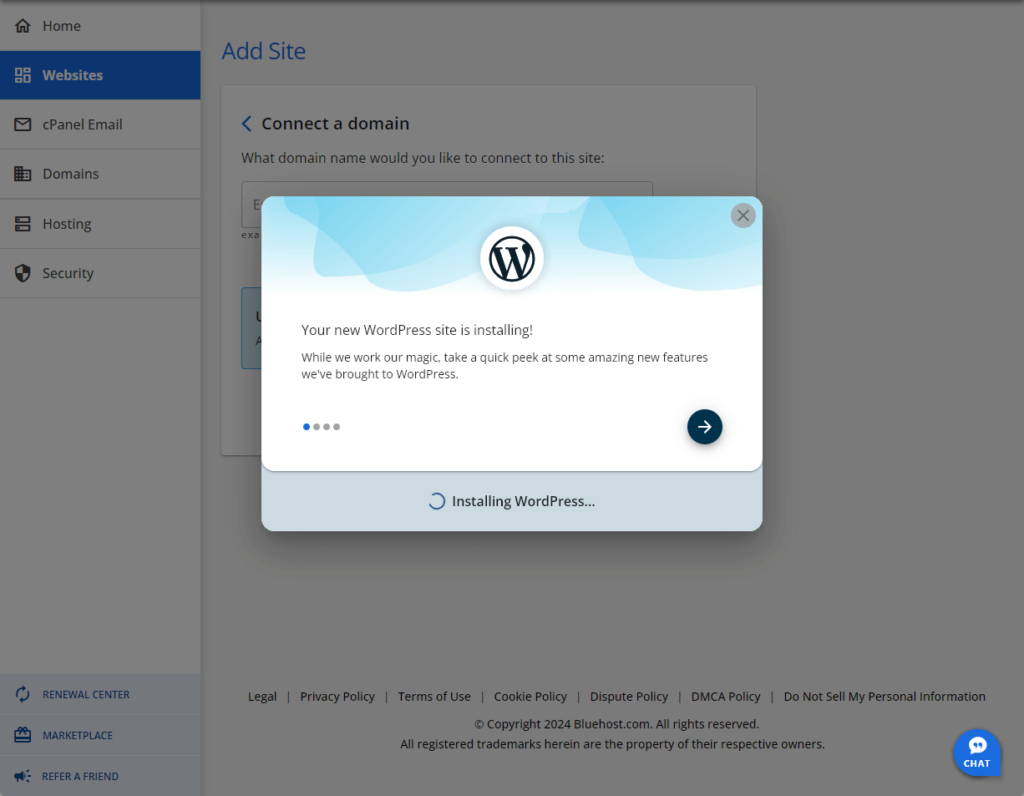
Task: Open the Renewal Center link
Action: [x=100, y=694]
